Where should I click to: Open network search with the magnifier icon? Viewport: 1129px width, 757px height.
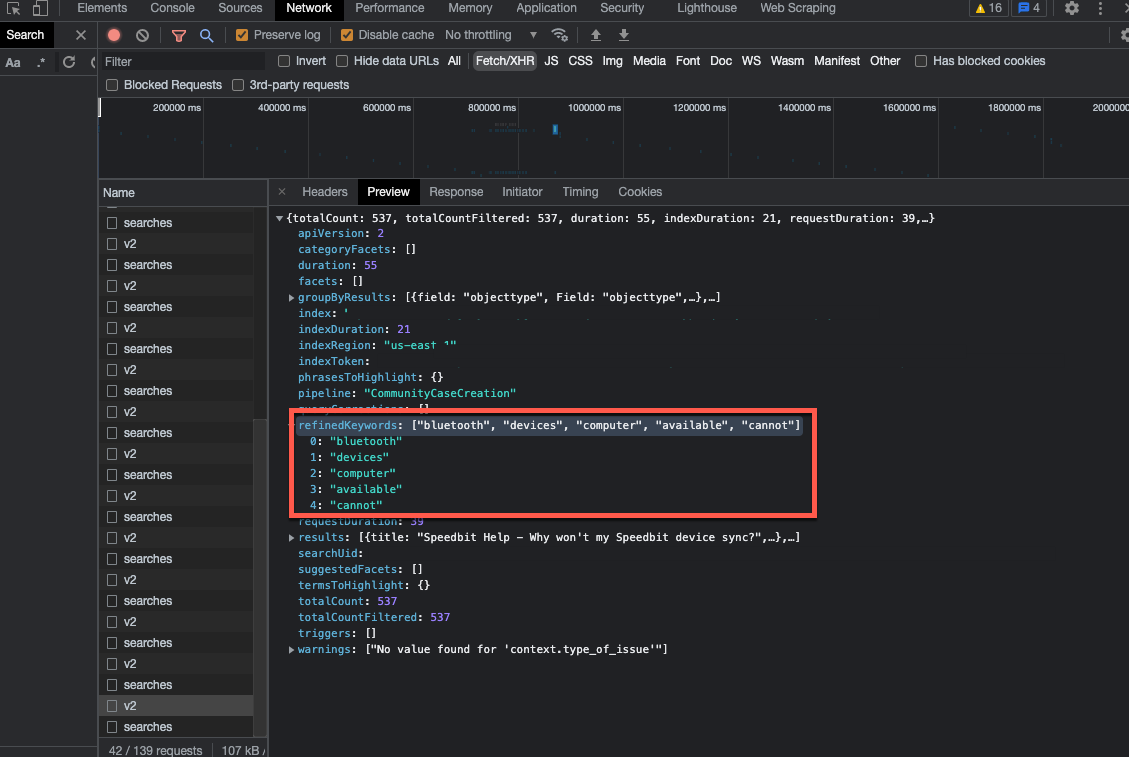pyautogui.click(x=206, y=35)
